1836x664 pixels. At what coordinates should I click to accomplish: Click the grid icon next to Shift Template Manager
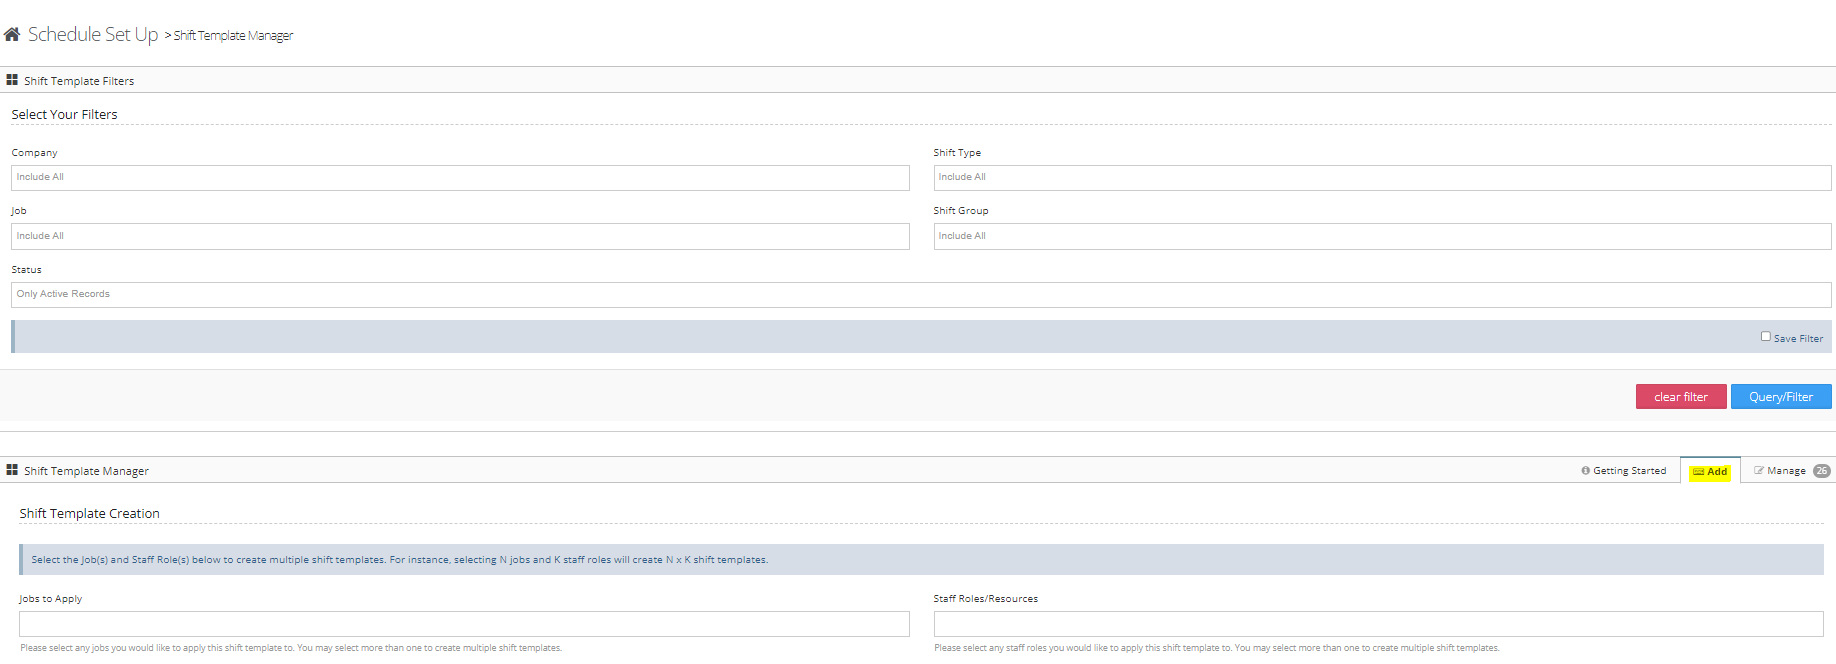tap(12, 470)
